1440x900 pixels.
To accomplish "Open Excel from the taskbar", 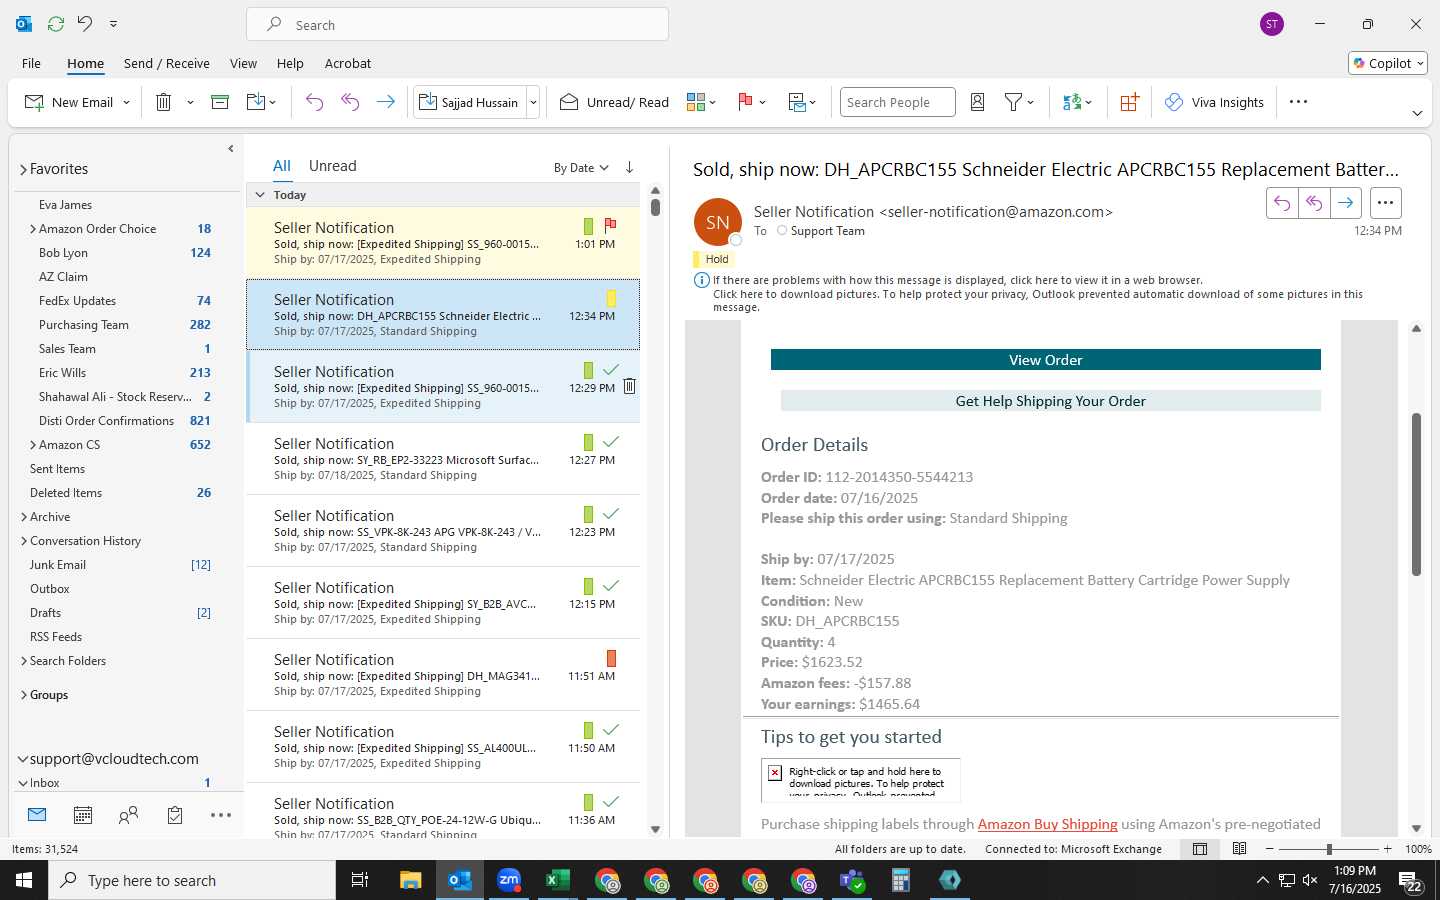I will click(558, 880).
